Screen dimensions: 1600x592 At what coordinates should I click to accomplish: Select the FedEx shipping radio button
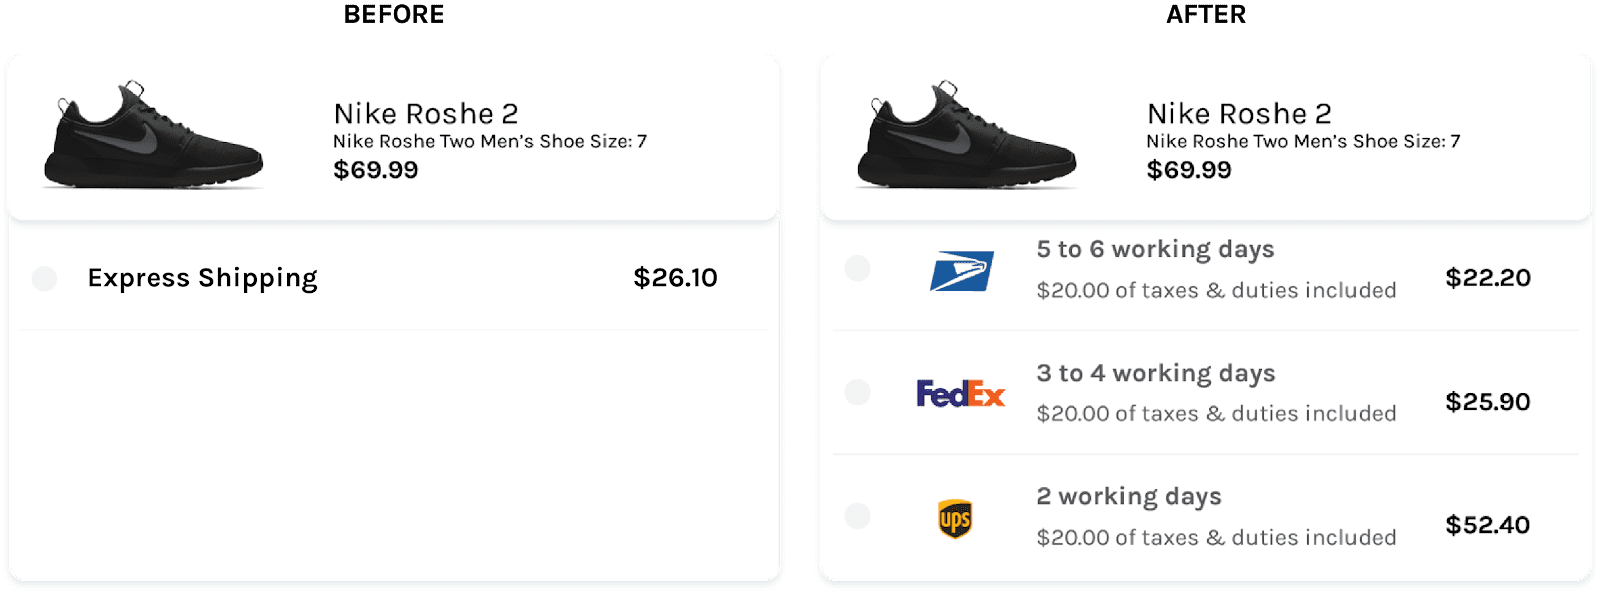pyautogui.click(x=858, y=392)
